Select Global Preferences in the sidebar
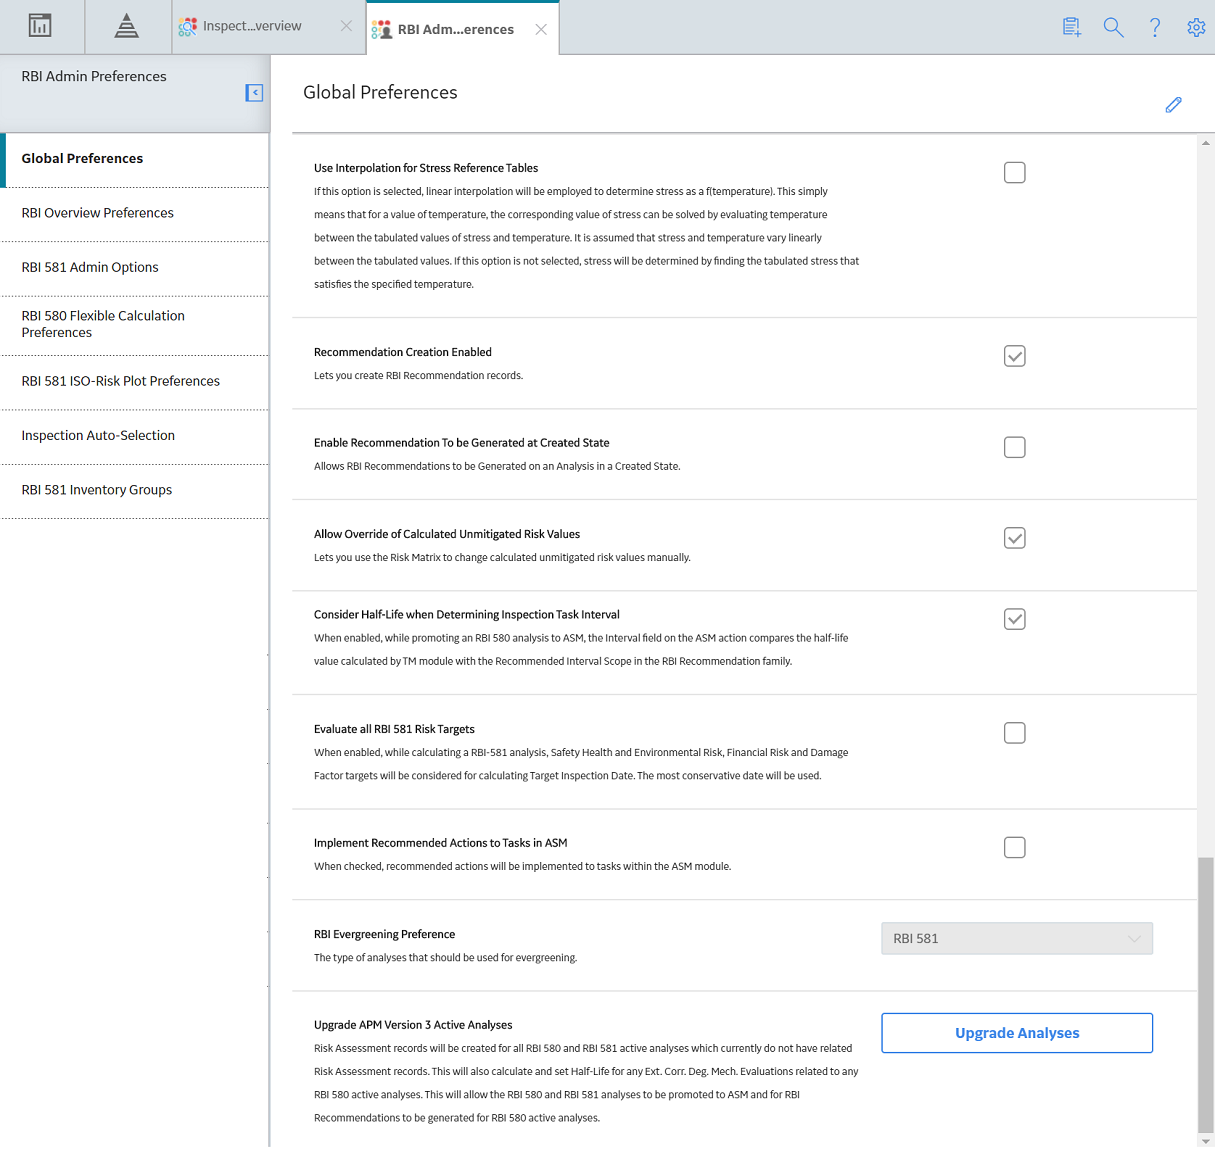This screenshot has height=1149, width=1215. pos(135,159)
